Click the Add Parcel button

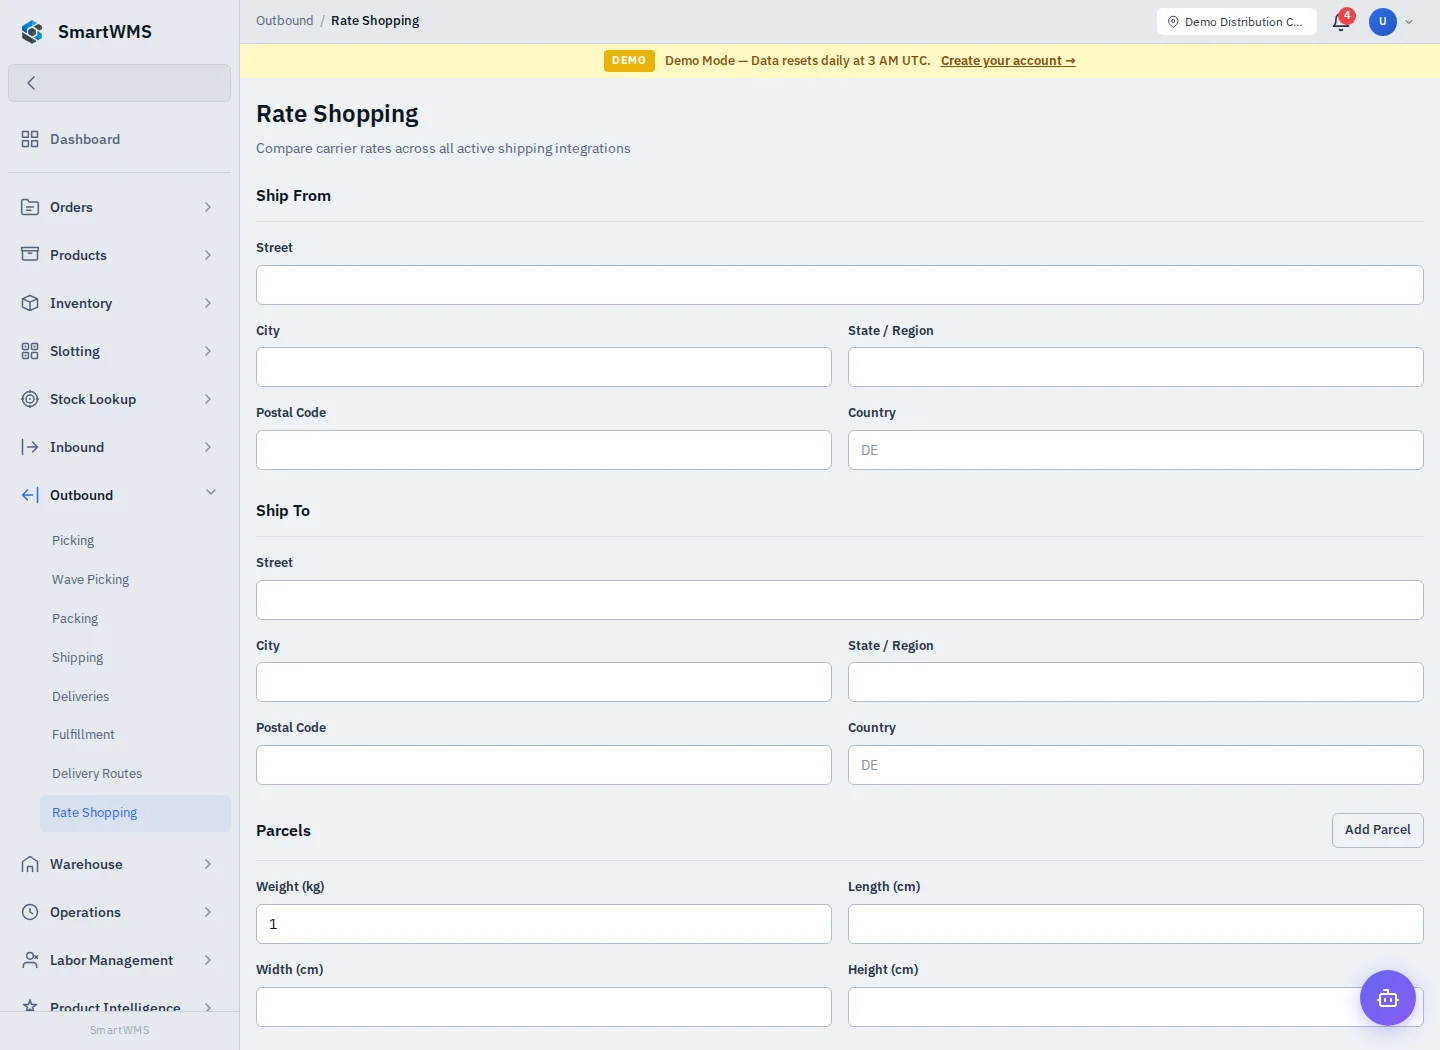tap(1377, 830)
